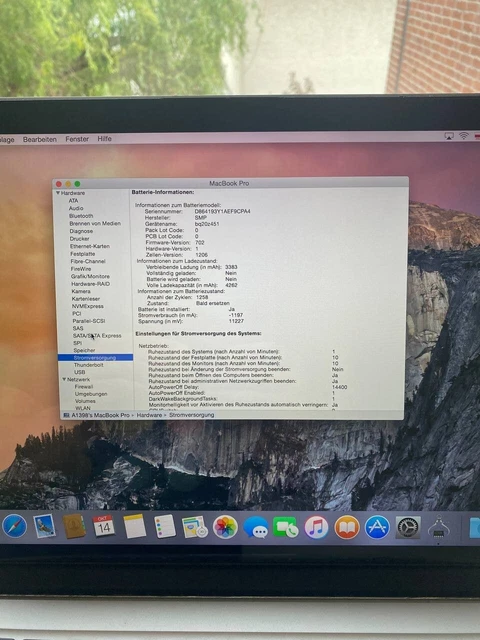Select Ethernet-Karten in the sidebar
Image resolution: width=480 pixels, height=640 pixels.
[x=89, y=246]
